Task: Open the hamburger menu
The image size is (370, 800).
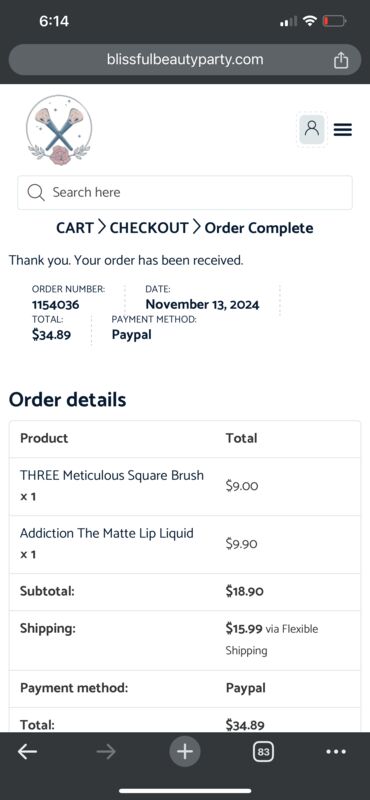Action: point(342,130)
